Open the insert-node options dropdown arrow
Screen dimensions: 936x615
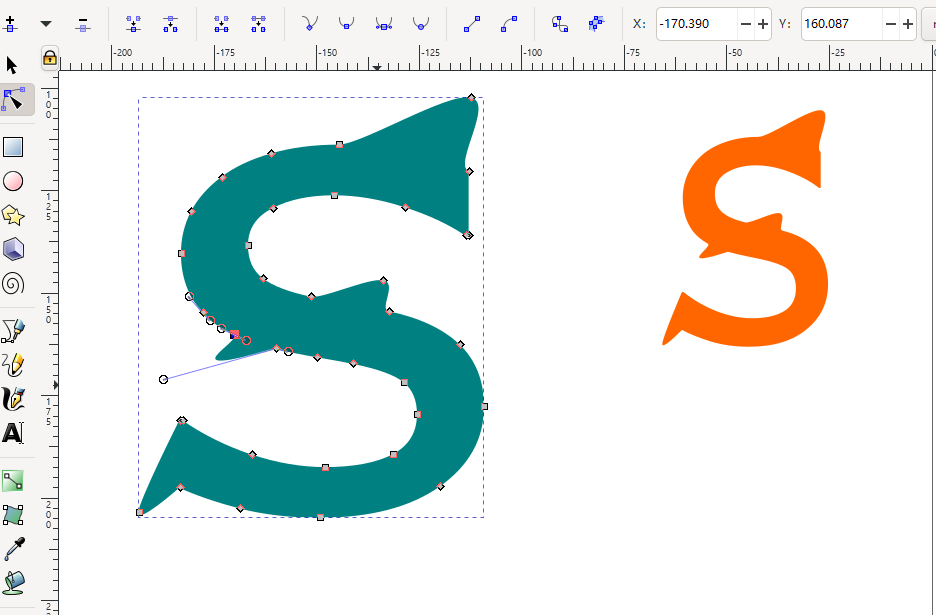point(45,24)
